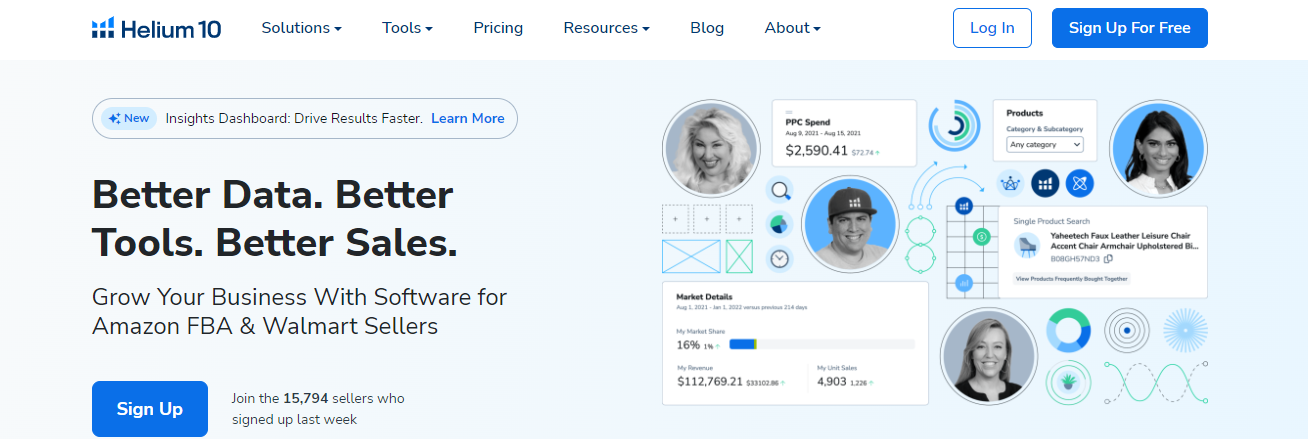The height and width of the screenshot is (439, 1311).
Task: Click the My Market Share progress bar
Action: pyautogui.click(x=821, y=344)
